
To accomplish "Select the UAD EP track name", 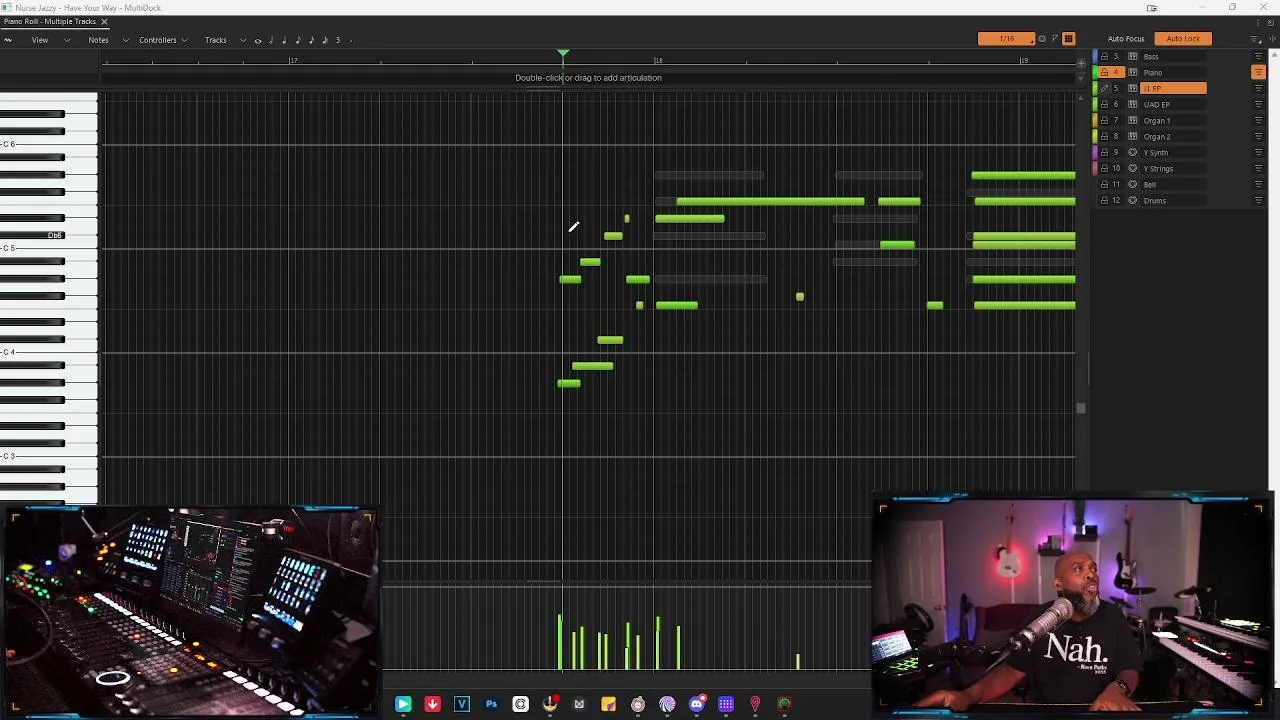I will click(x=1156, y=104).
